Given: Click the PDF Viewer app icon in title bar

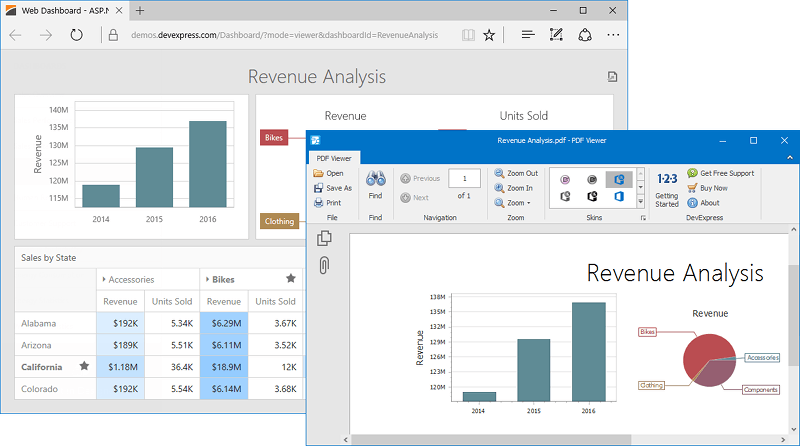Looking at the screenshot, I should coord(315,140).
